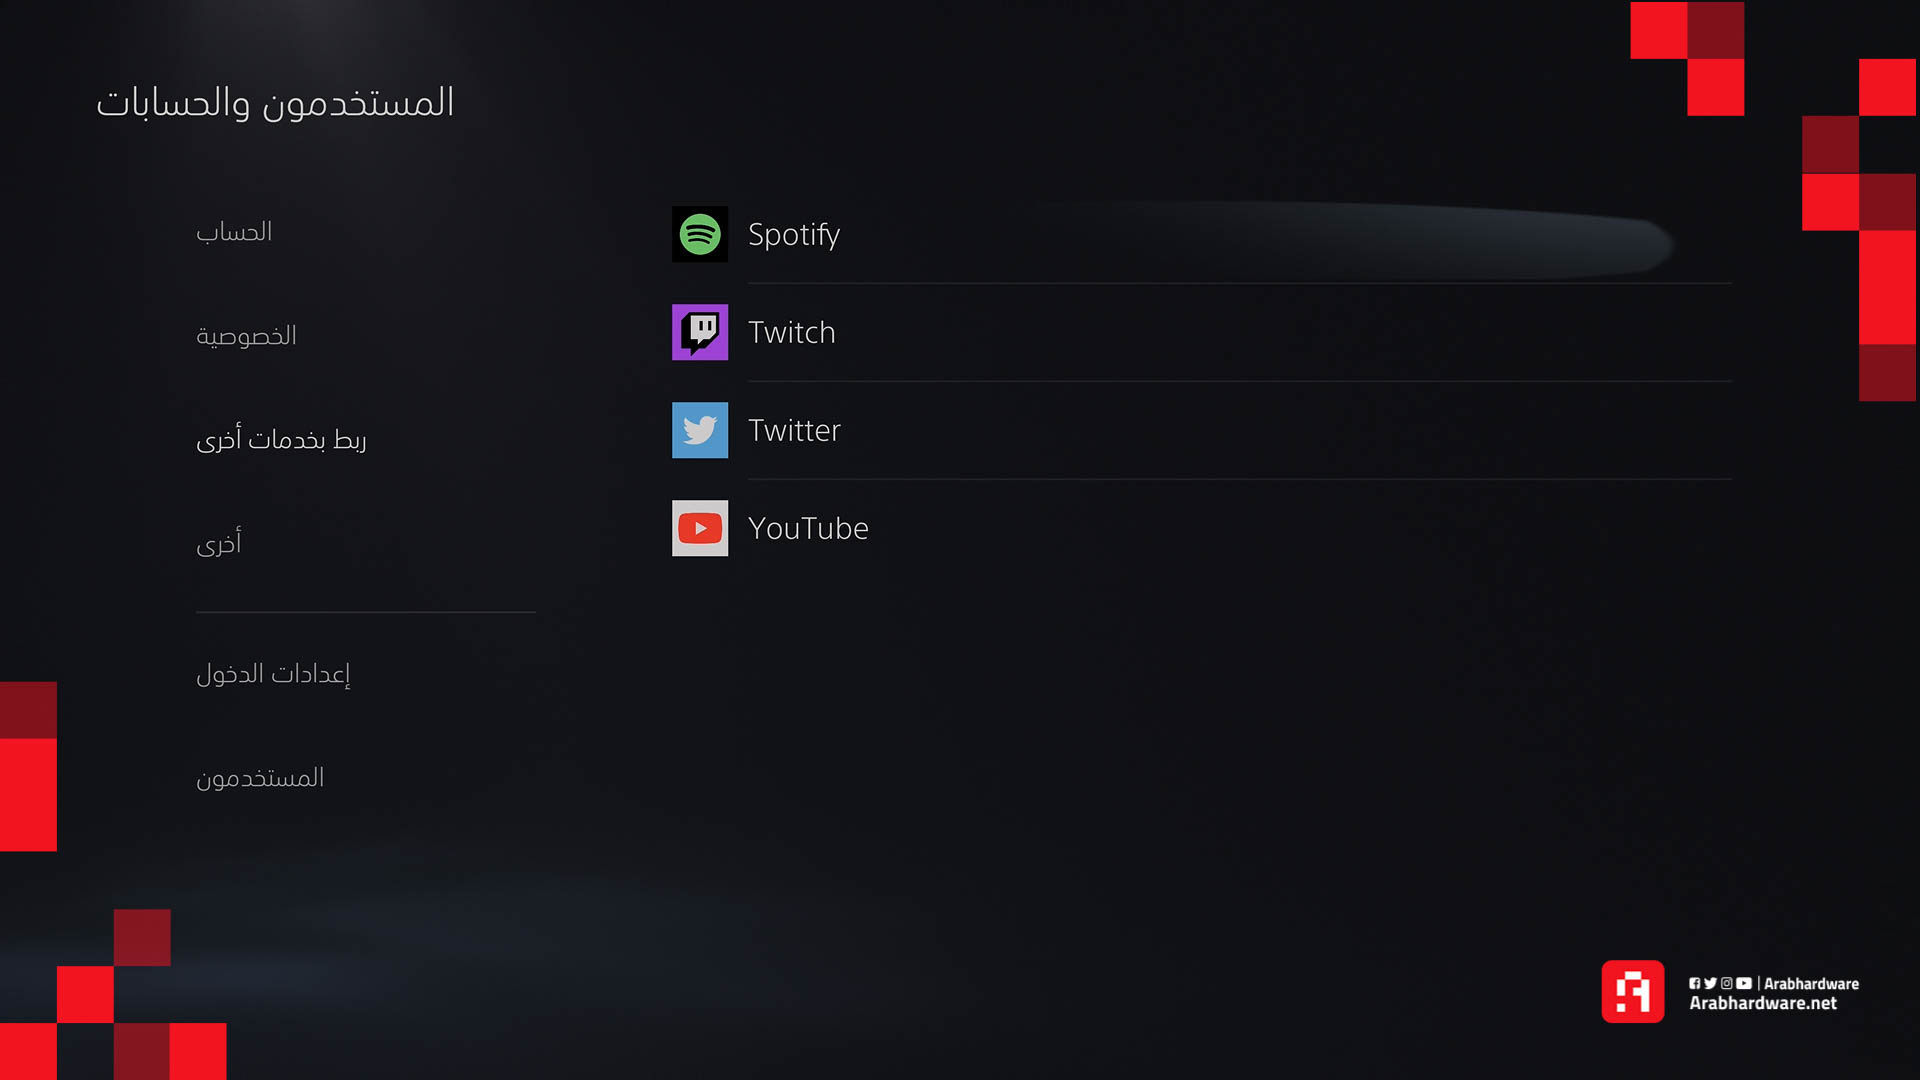Select the Twitter service label
Viewport: 1920px width, 1080px height.
(795, 430)
